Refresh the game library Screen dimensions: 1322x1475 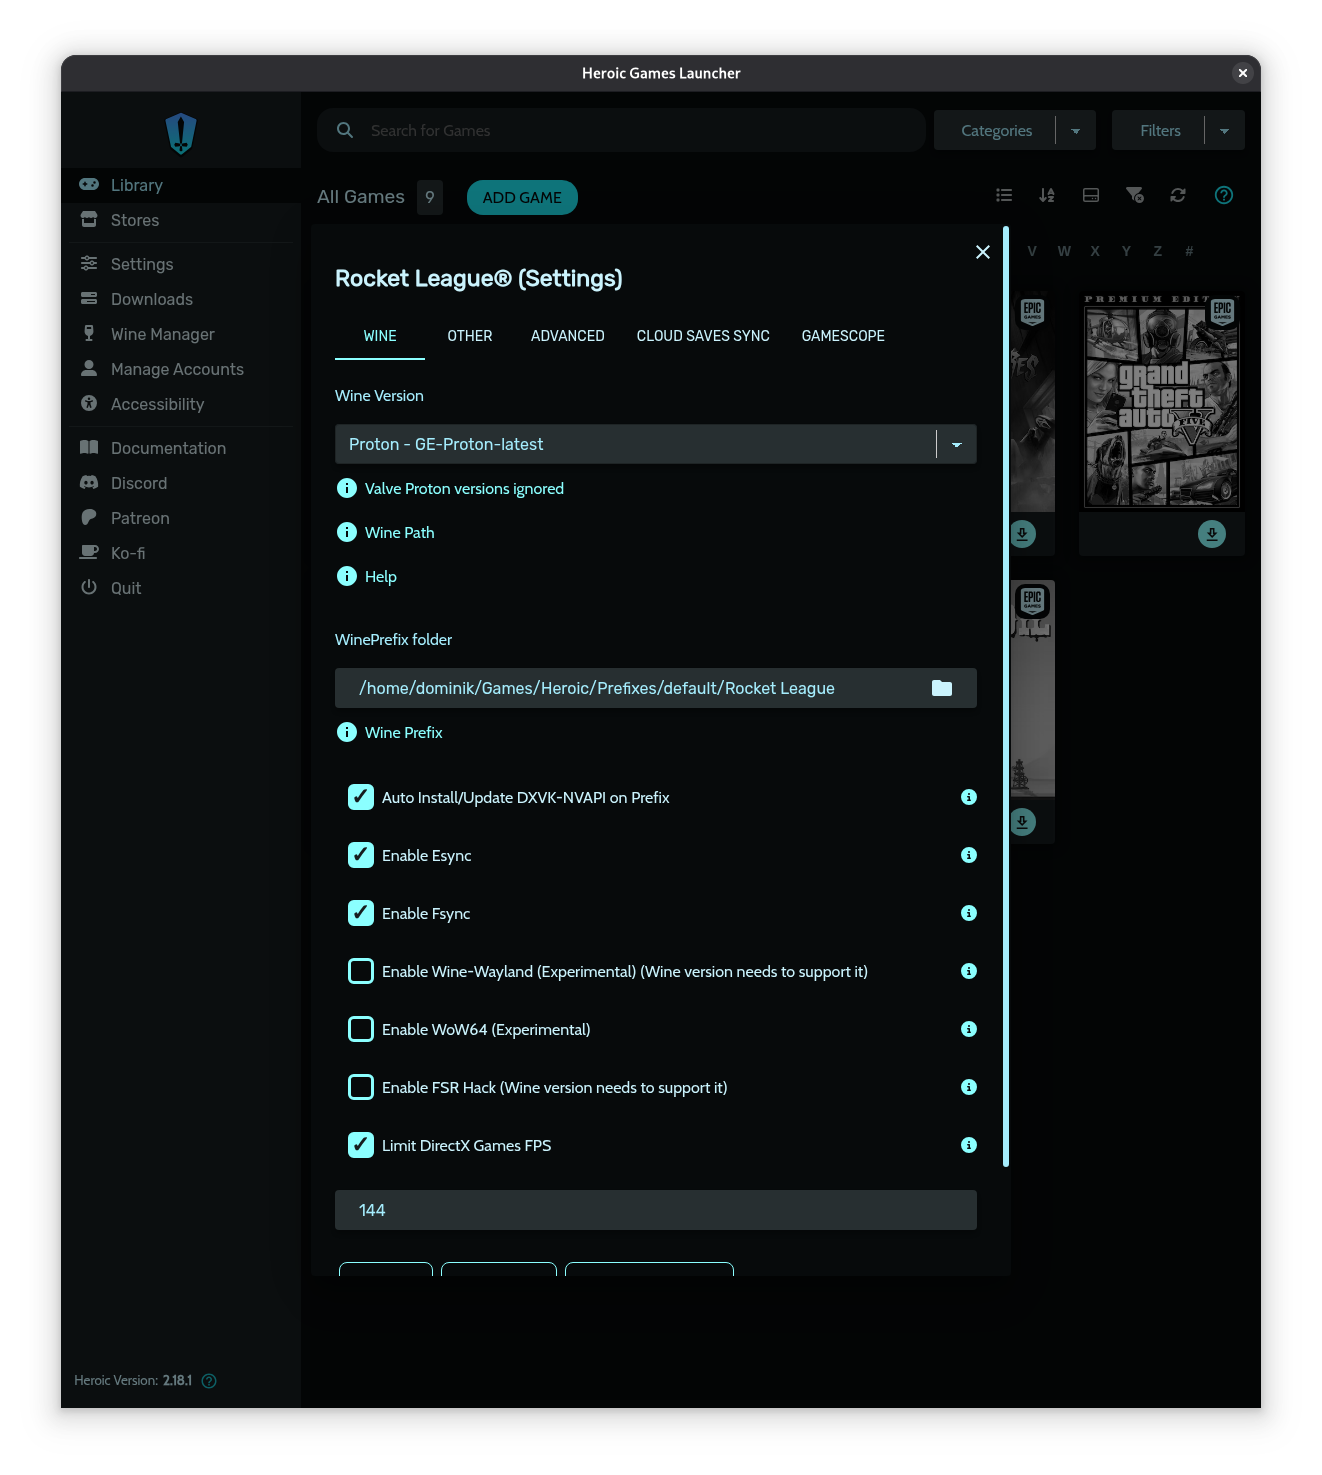click(1178, 195)
